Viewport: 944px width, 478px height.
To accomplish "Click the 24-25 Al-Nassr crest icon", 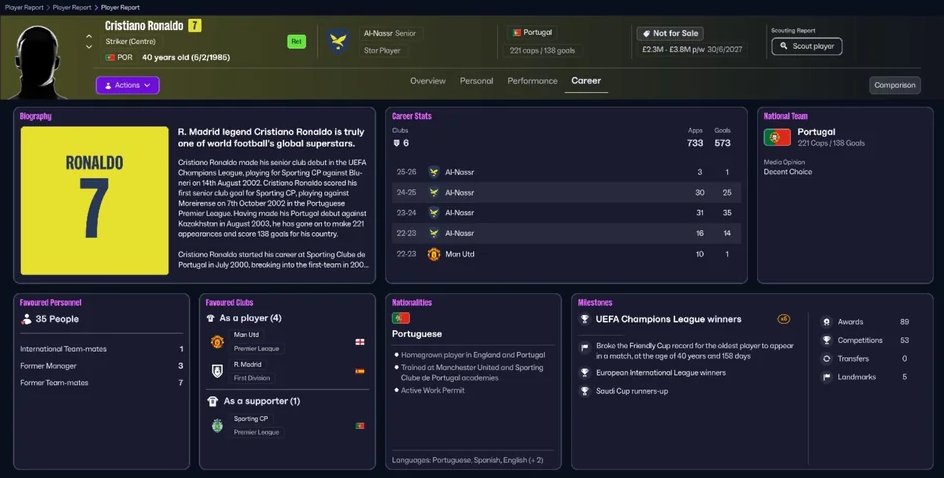I will [x=433, y=193].
